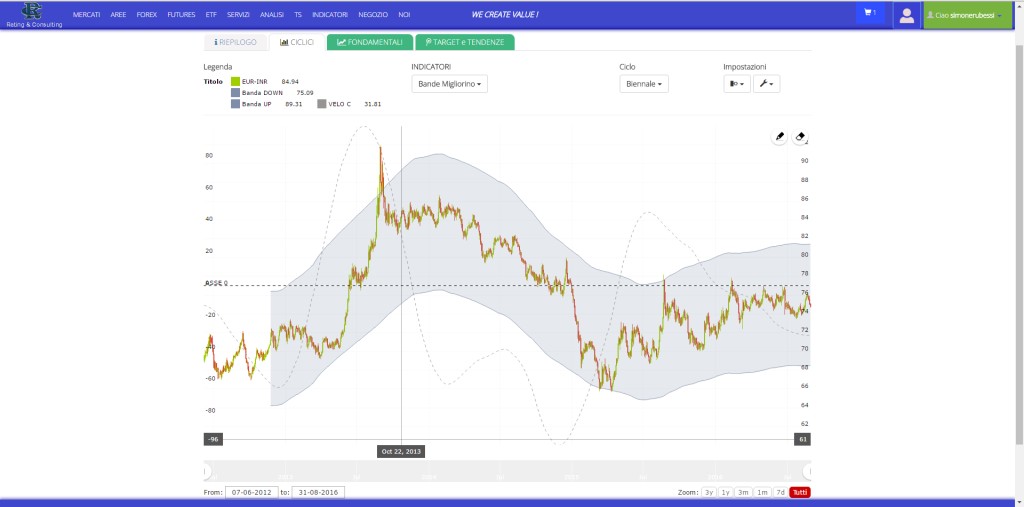Image resolution: width=1024 pixels, height=507 pixels.
Task: Switch to the FONDAMENTALI tab
Action: tap(369, 42)
